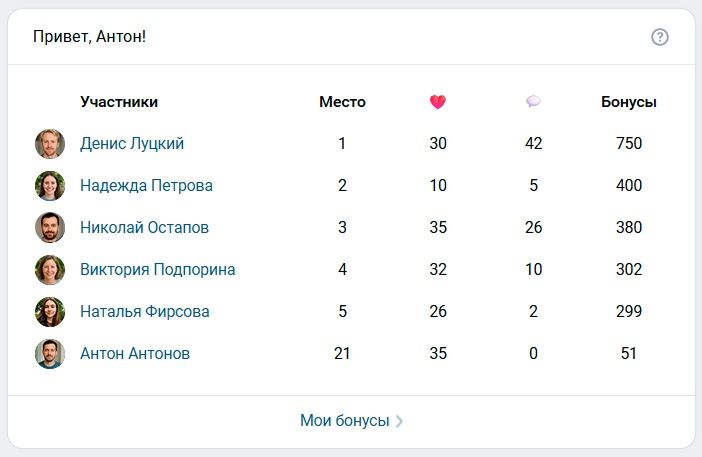Viewport: 702px width, 457px height.
Task: Click the speech bubble comments column icon
Action: (533, 102)
